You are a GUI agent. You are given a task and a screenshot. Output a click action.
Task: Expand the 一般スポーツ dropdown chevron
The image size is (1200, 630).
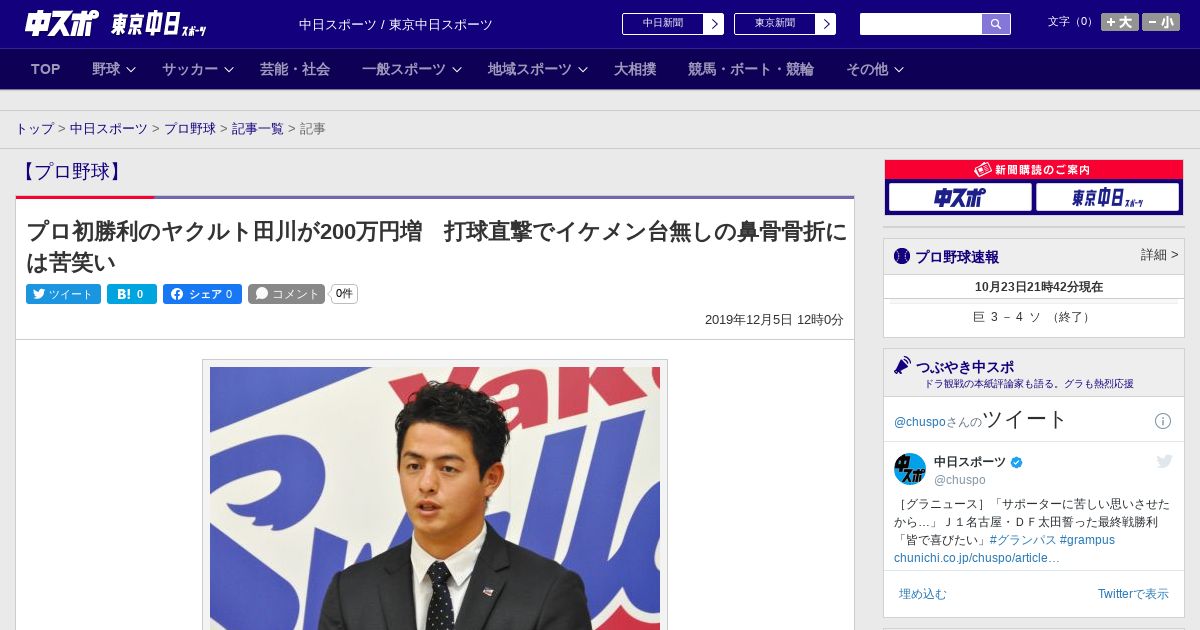point(457,70)
